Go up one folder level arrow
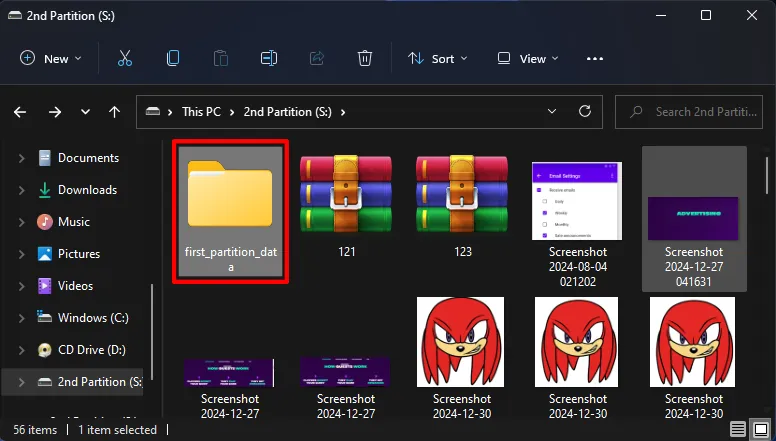Screen dimensions: 776x441 click(114, 112)
